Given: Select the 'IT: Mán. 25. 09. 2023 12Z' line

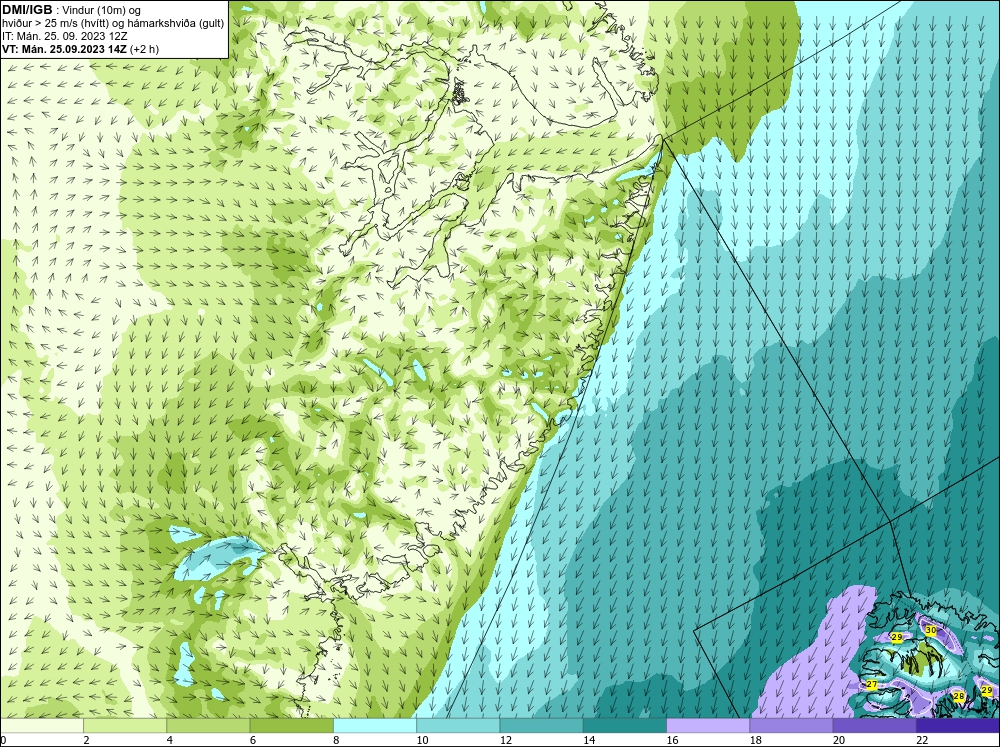Looking at the screenshot, I should click(64, 36).
